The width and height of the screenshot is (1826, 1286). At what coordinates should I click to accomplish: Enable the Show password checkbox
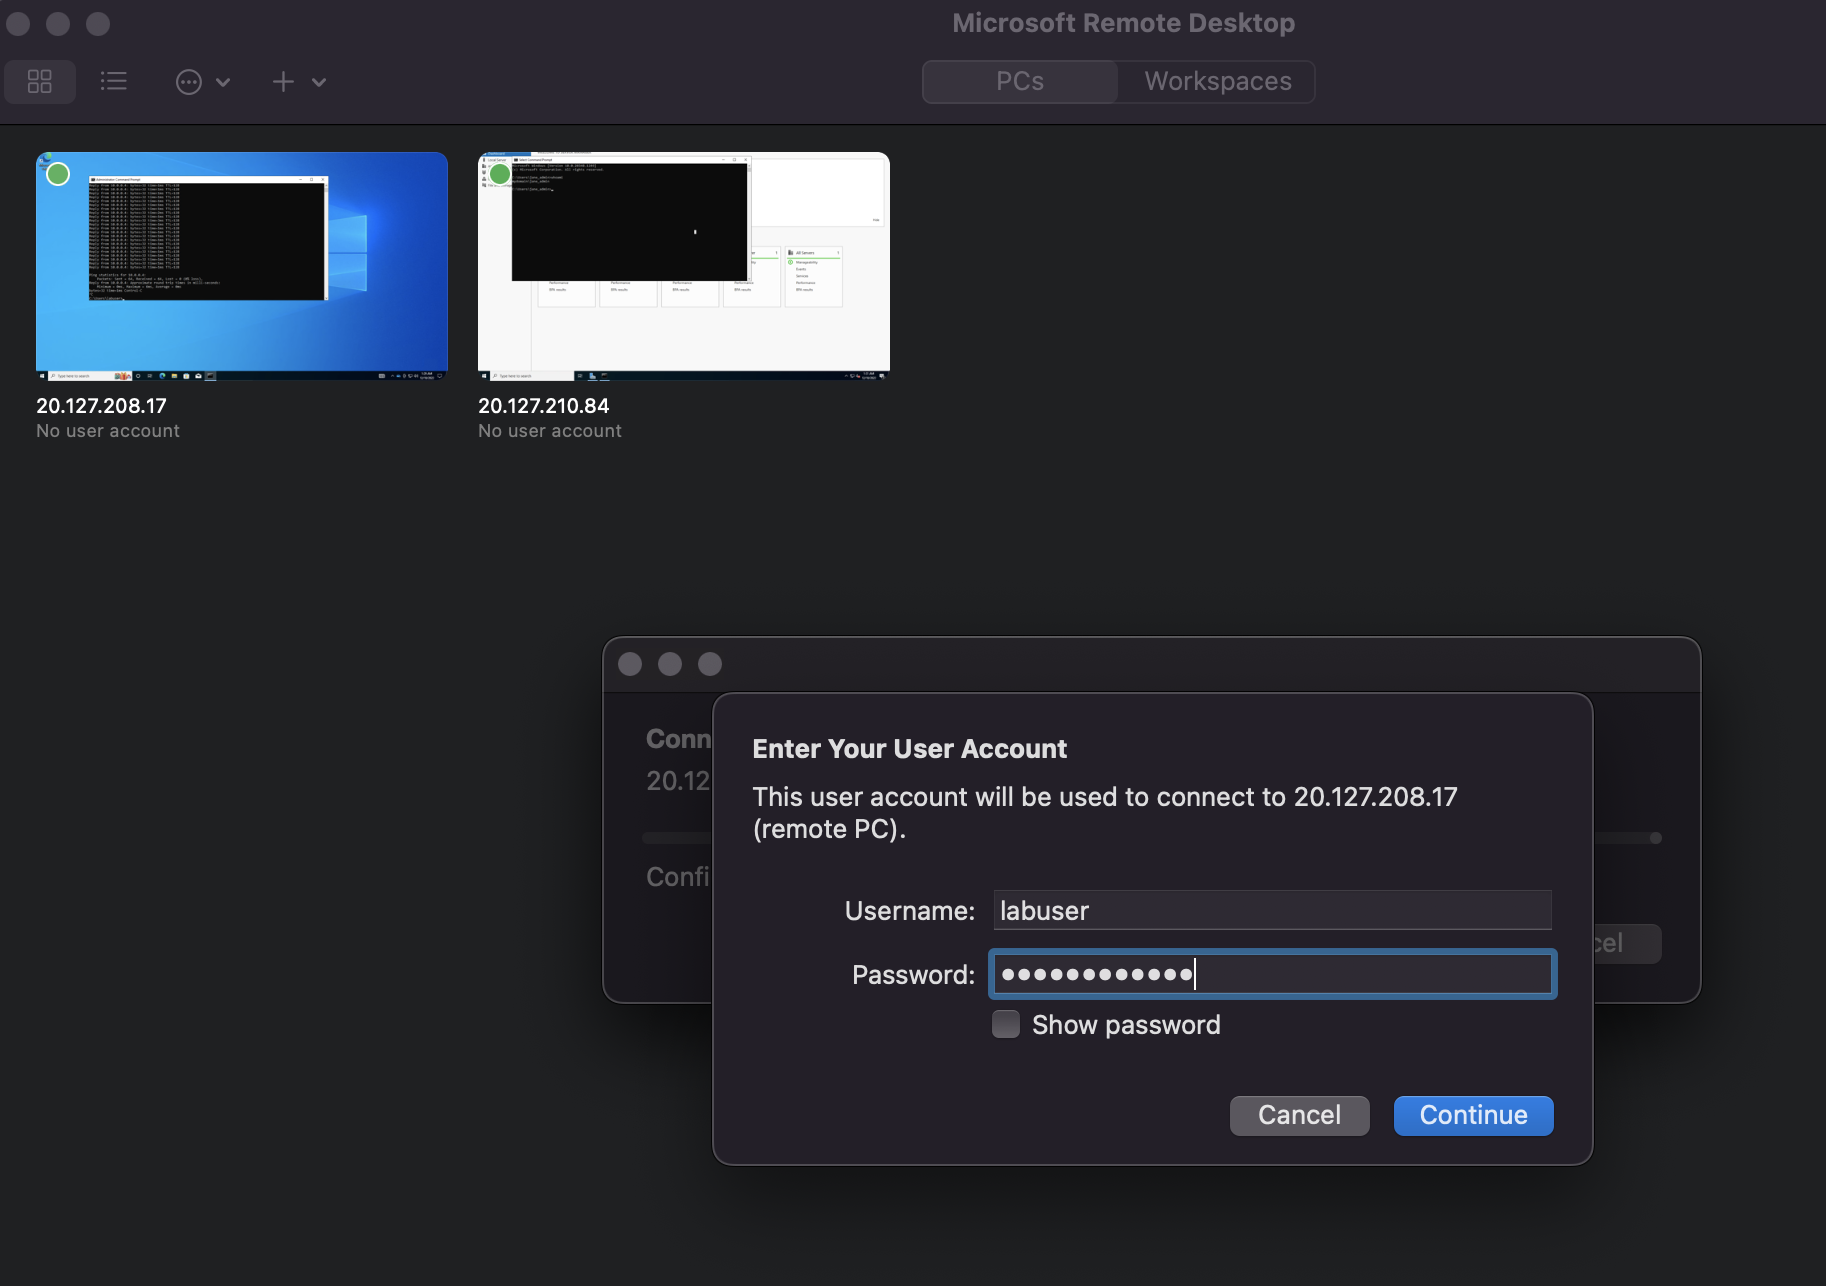(1006, 1025)
